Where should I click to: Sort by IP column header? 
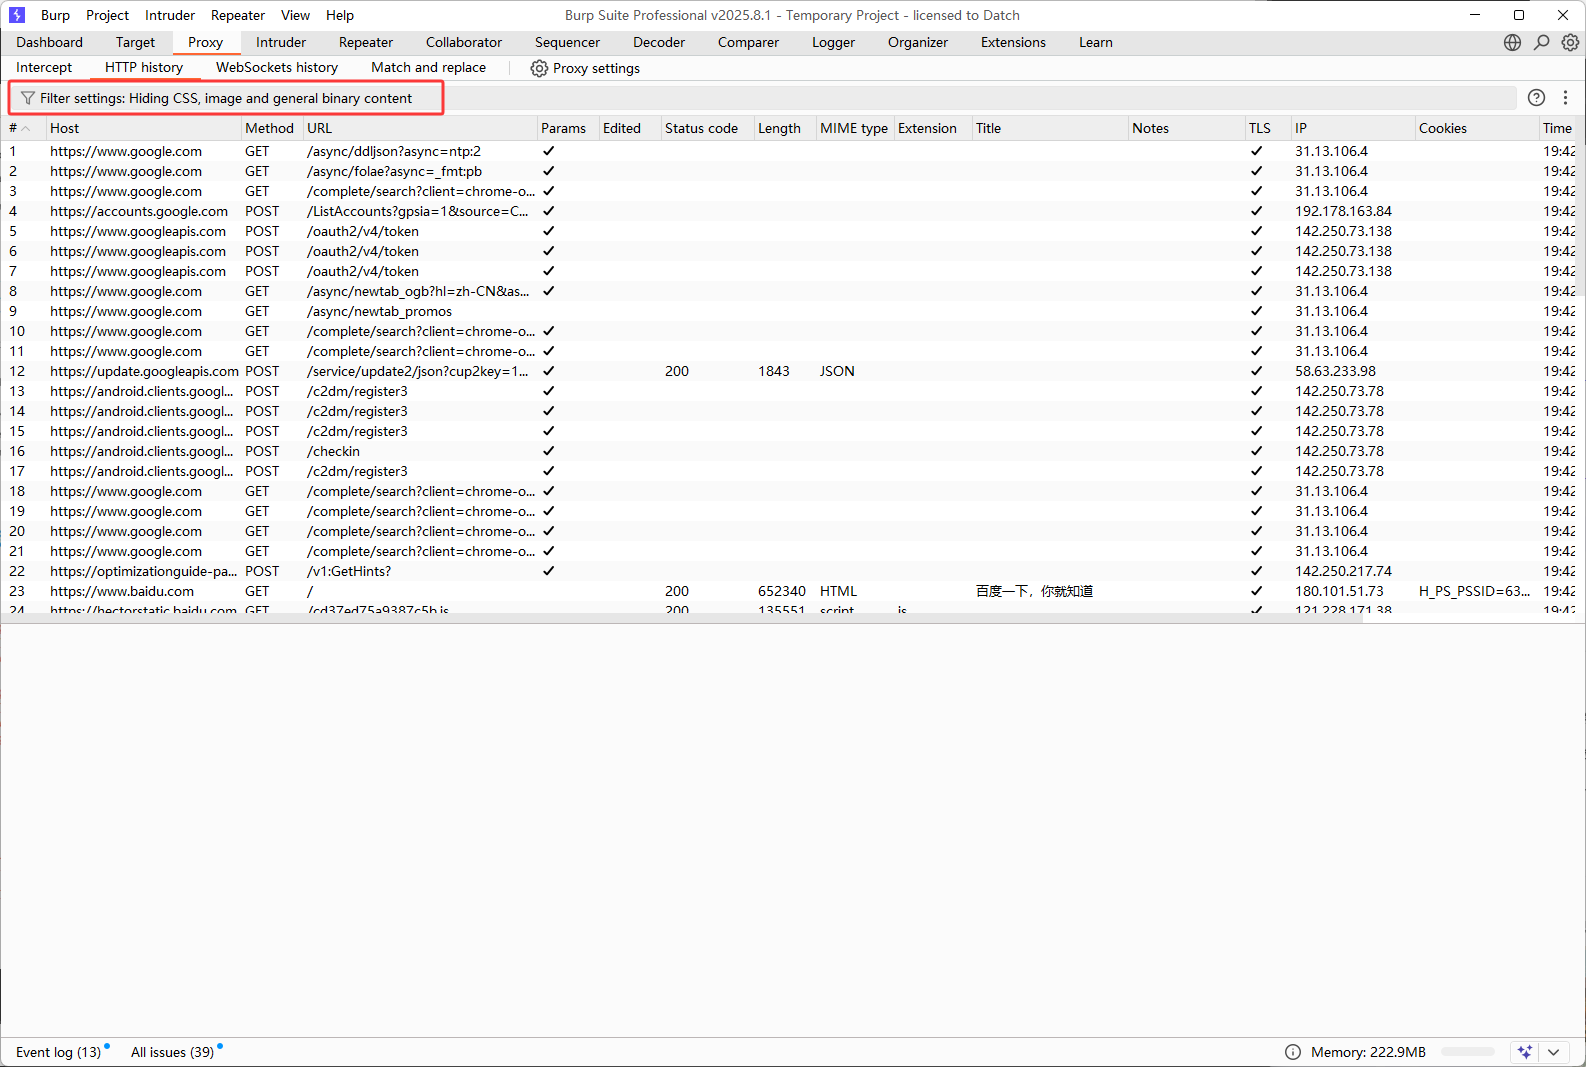(x=1353, y=128)
